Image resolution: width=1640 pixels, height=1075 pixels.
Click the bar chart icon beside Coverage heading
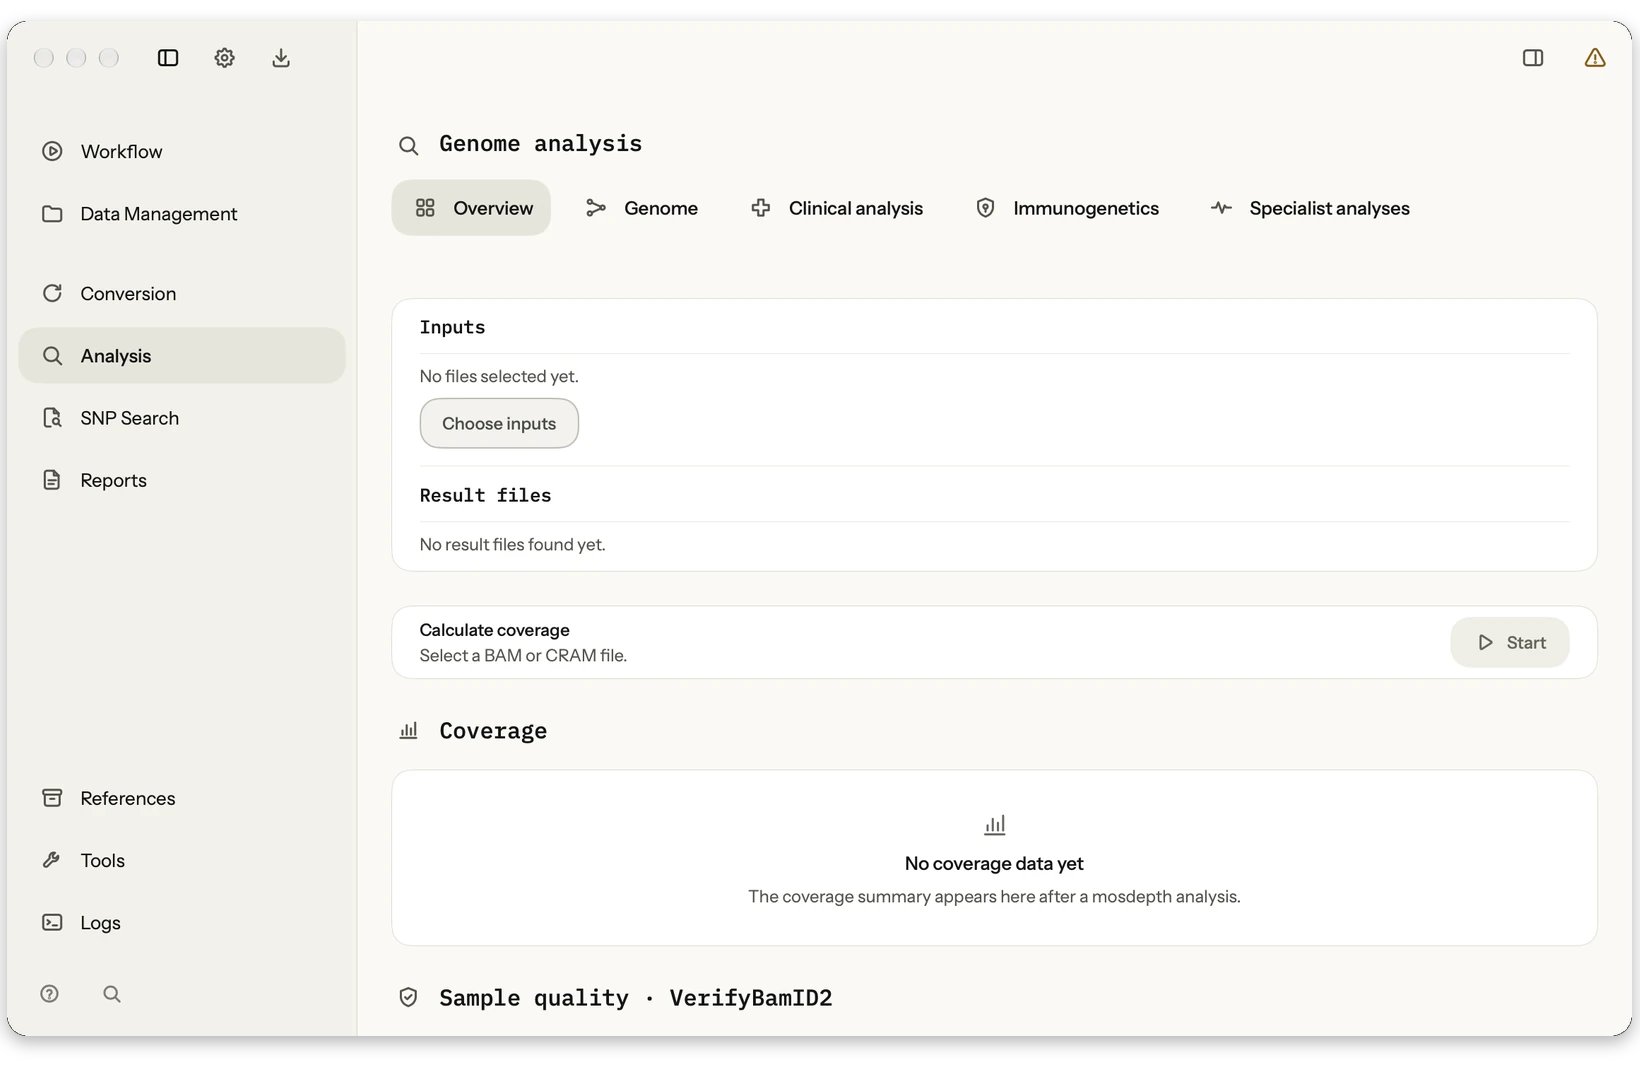pyautogui.click(x=408, y=731)
